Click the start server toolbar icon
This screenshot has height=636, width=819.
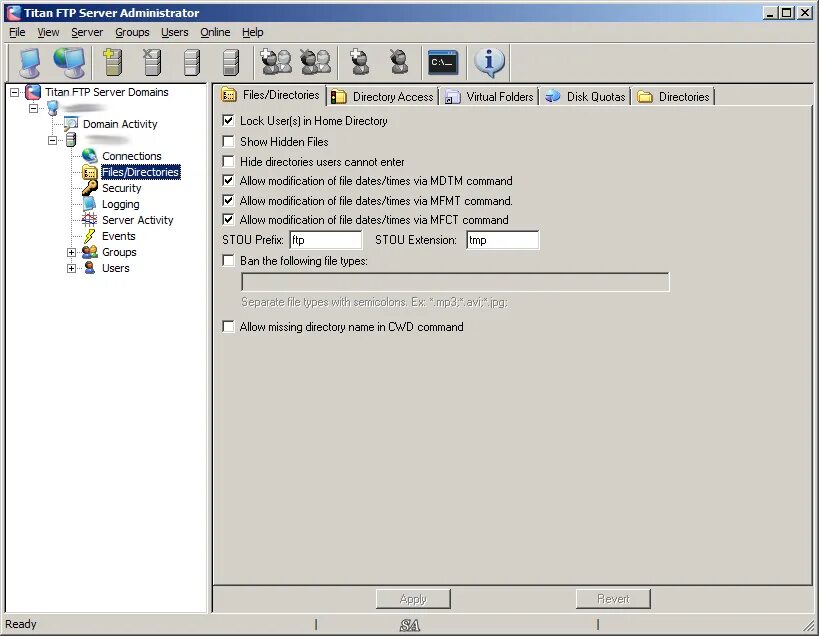click(192, 62)
